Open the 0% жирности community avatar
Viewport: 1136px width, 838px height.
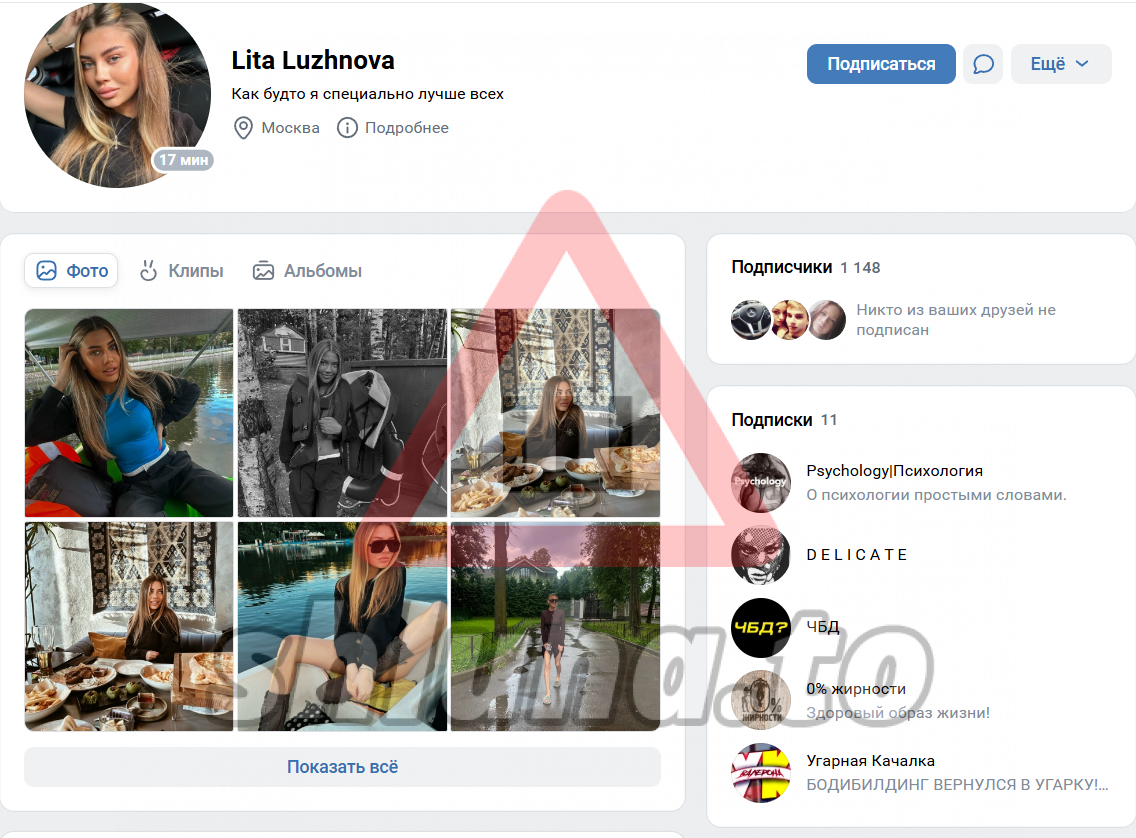760,700
